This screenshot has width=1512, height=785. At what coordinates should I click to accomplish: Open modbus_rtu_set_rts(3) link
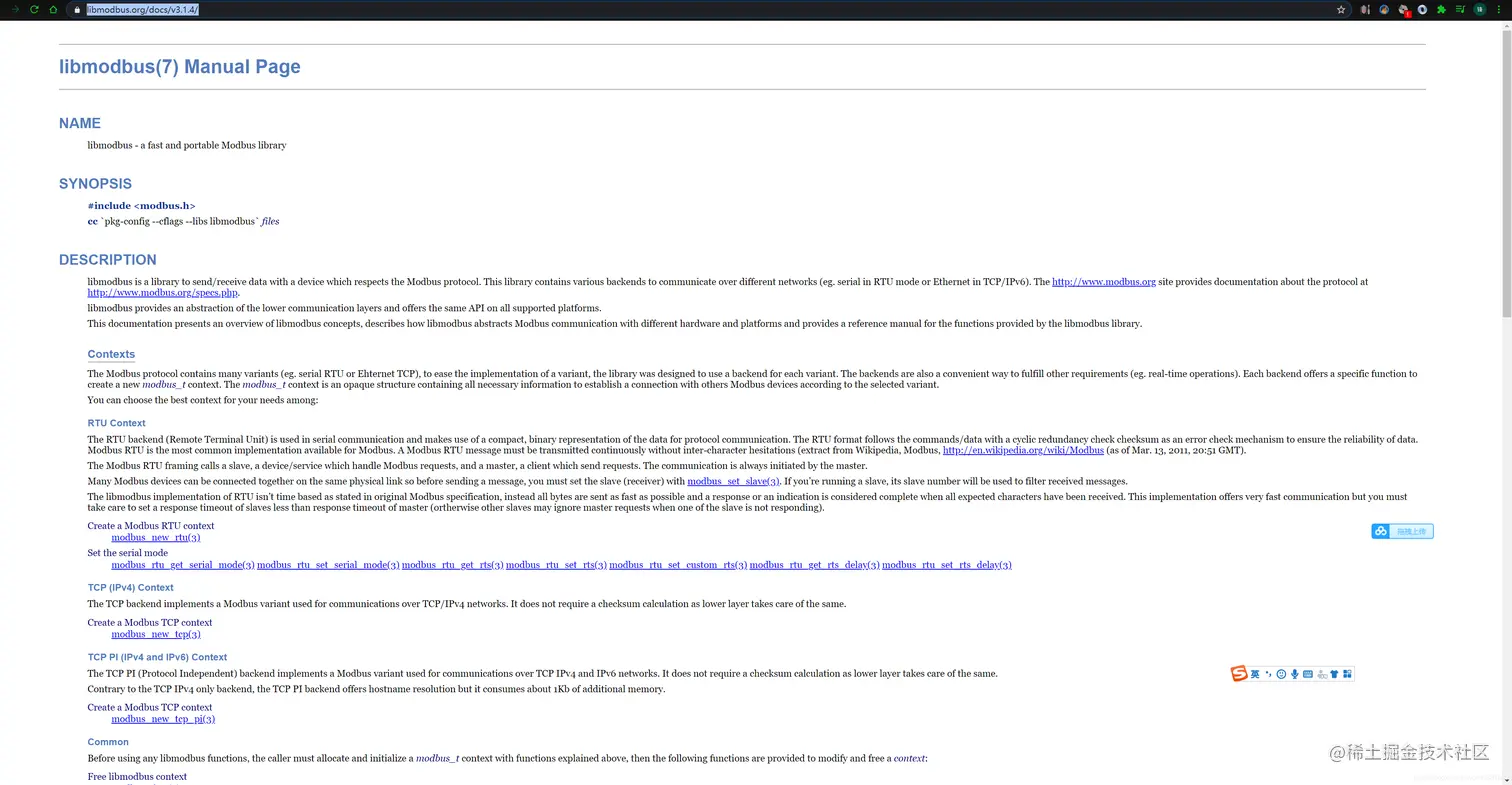tap(556, 565)
